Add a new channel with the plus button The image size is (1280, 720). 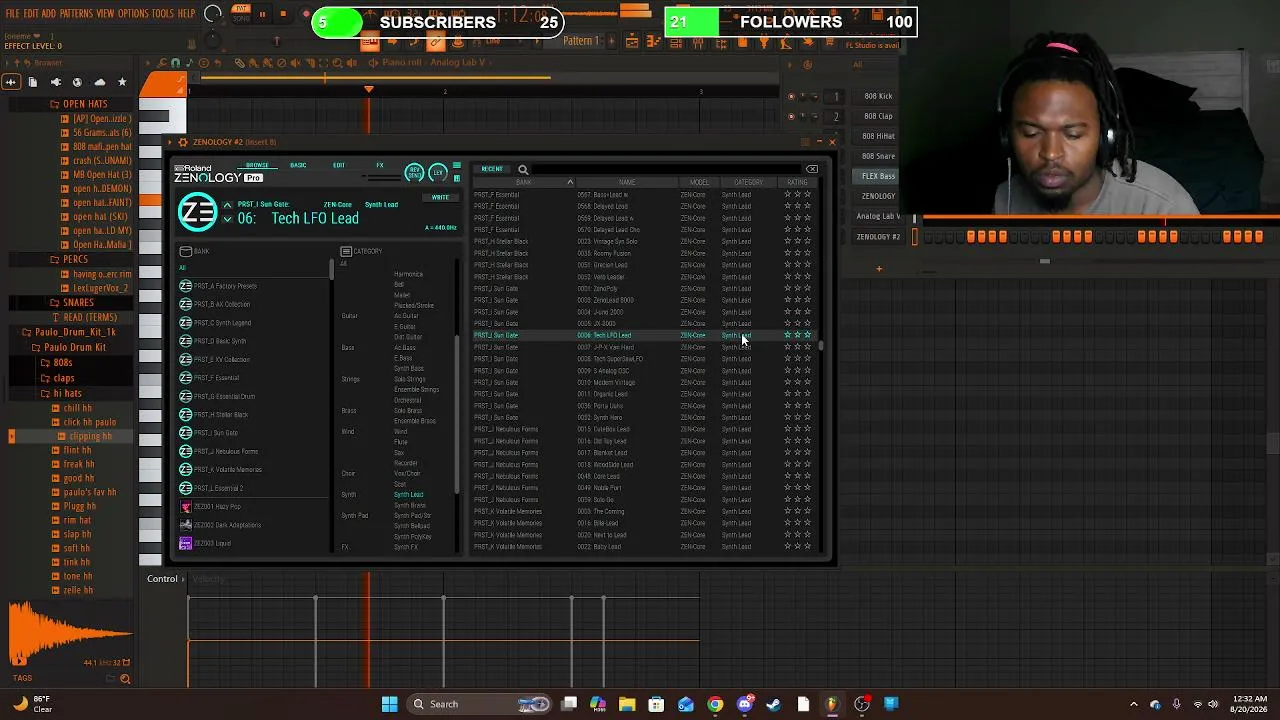(x=879, y=268)
